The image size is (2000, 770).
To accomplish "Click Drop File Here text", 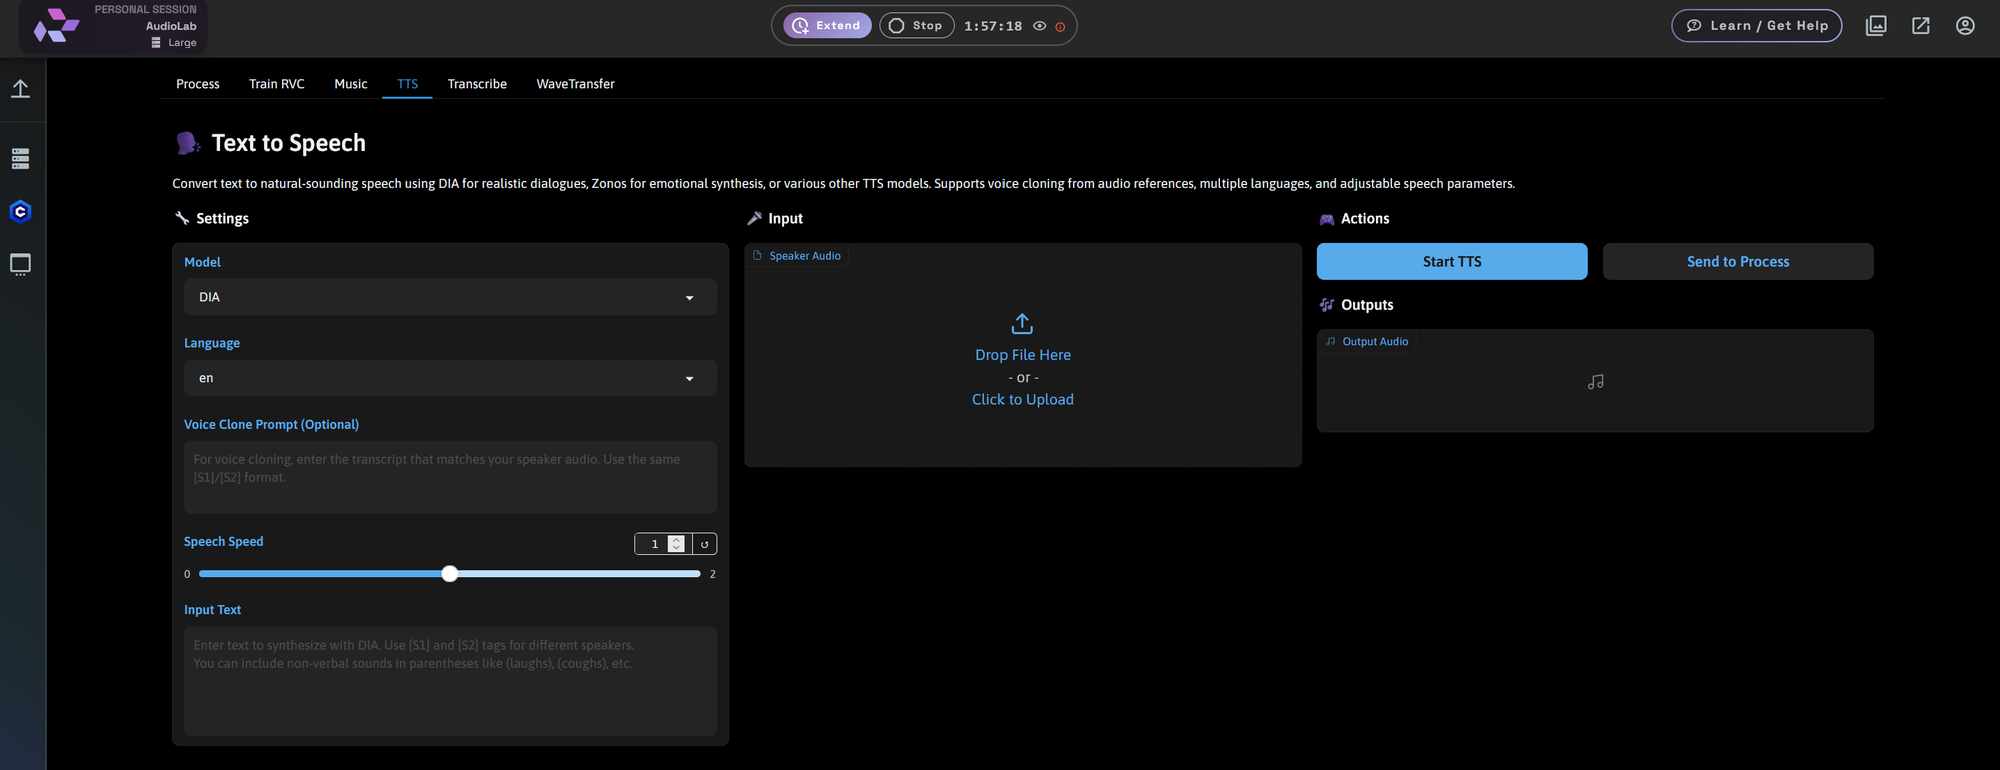I will 1023,355.
